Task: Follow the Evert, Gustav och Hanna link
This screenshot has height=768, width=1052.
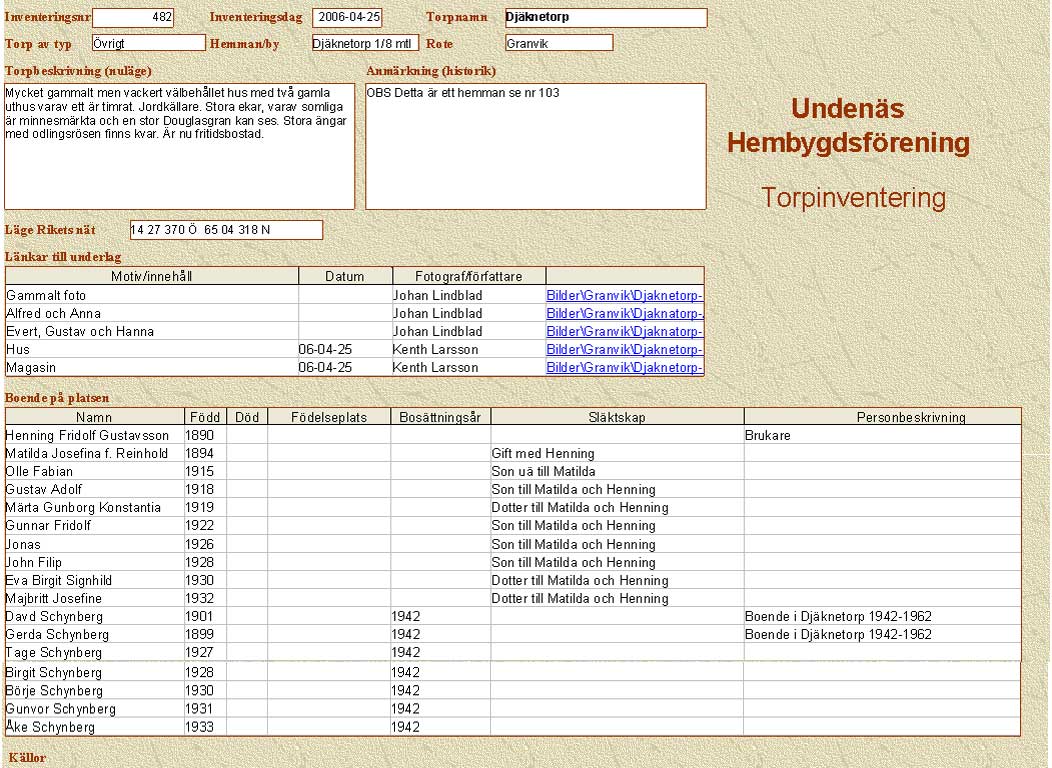Action: [x=624, y=332]
